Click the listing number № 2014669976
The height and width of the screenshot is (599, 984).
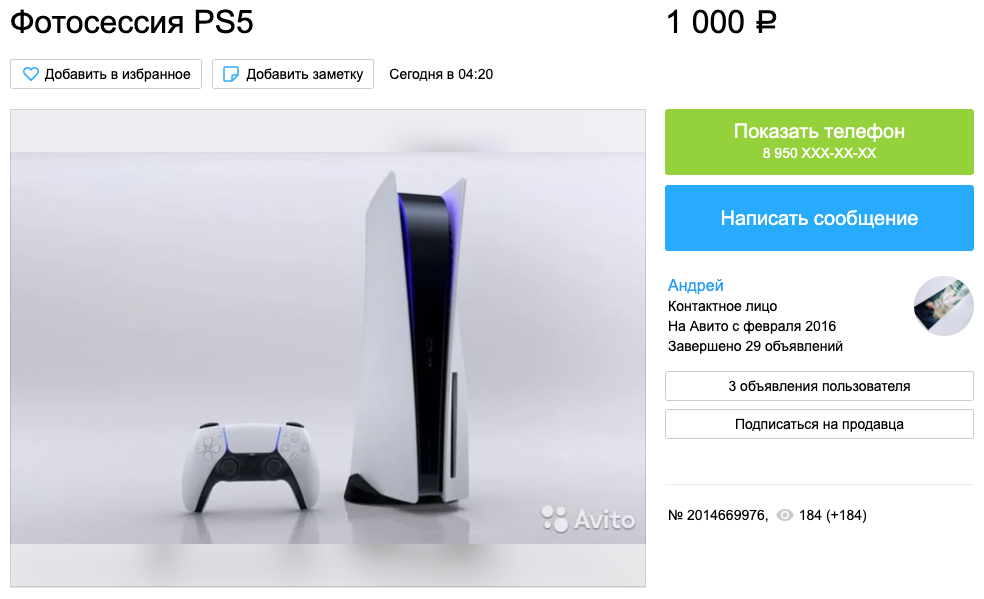[x=718, y=515]
